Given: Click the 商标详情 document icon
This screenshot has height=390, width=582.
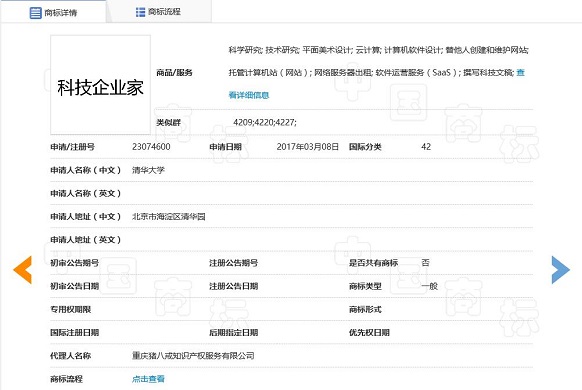Looking at the screenshot, I should [35, 13].
